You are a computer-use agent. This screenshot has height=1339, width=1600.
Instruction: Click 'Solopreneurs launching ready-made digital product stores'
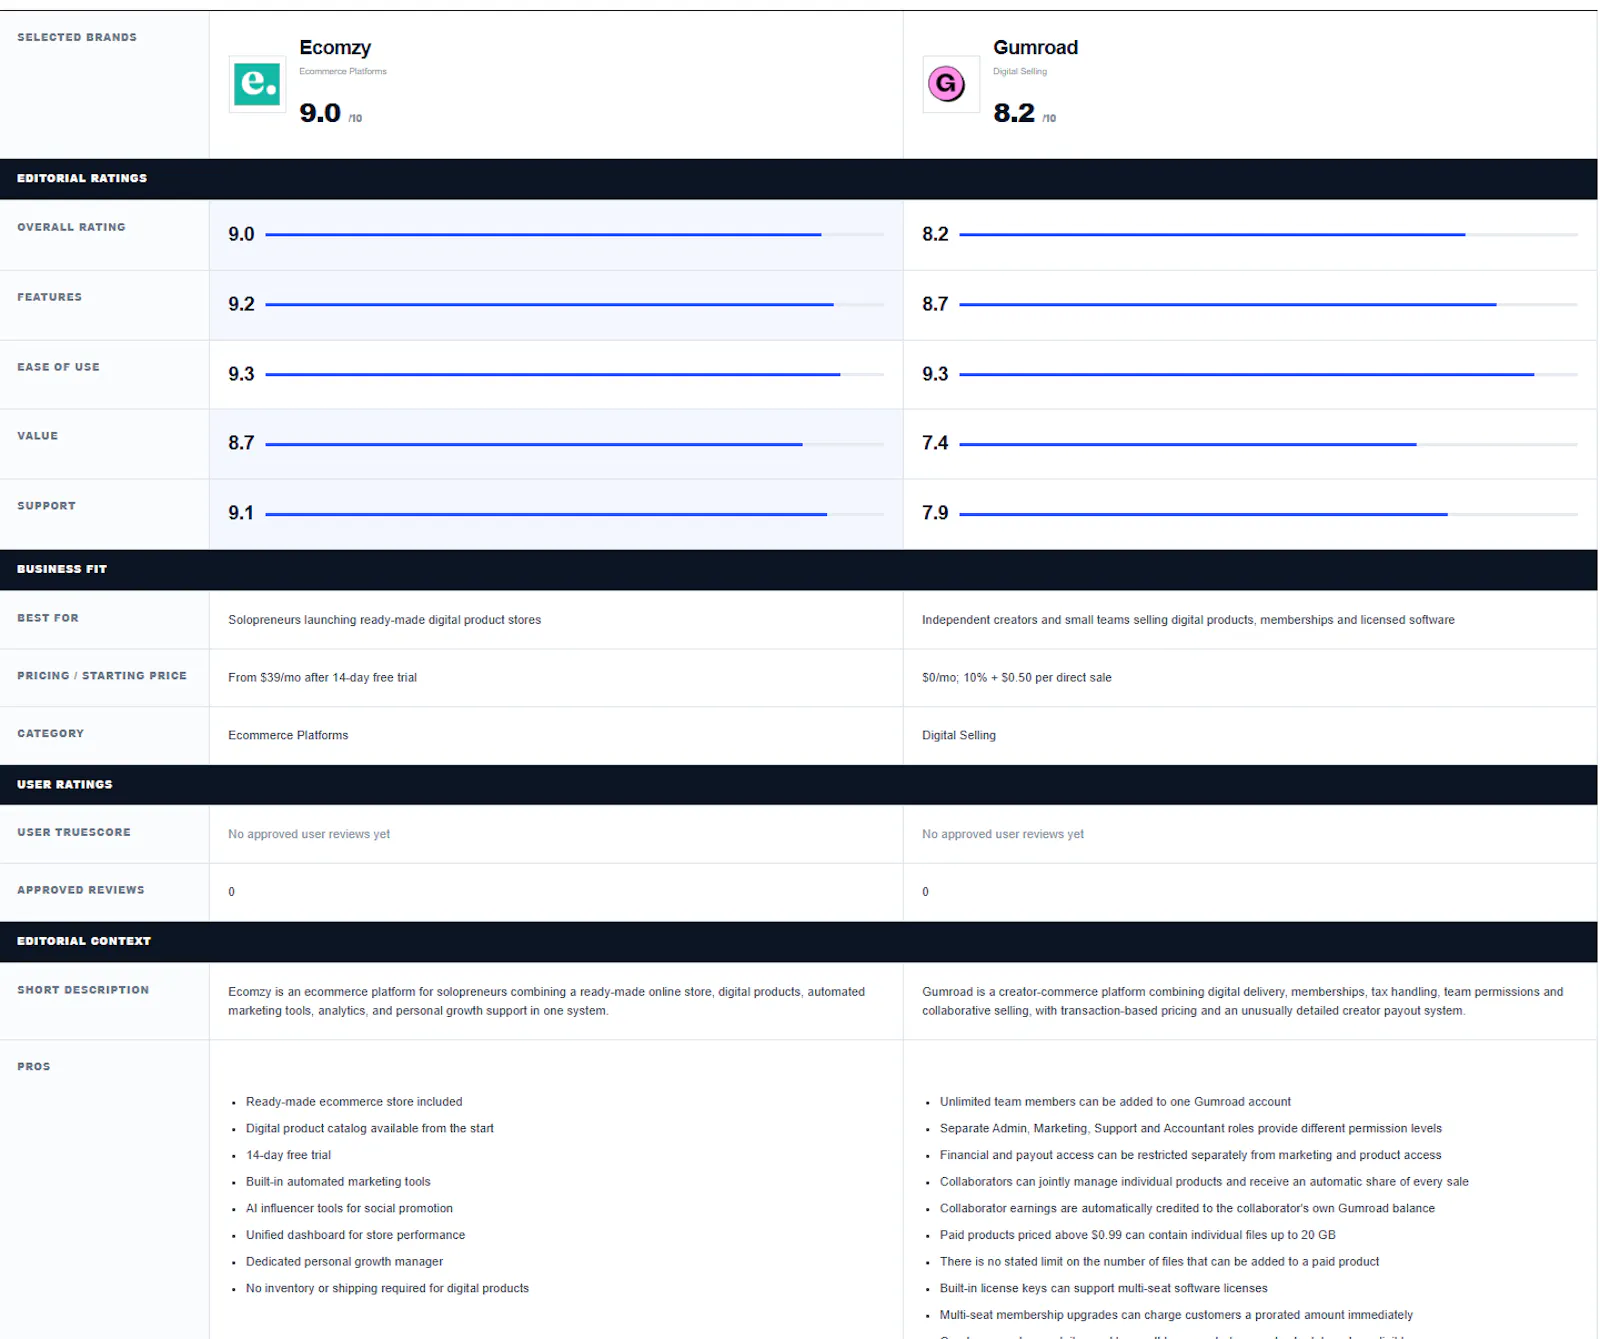[384, 620]
